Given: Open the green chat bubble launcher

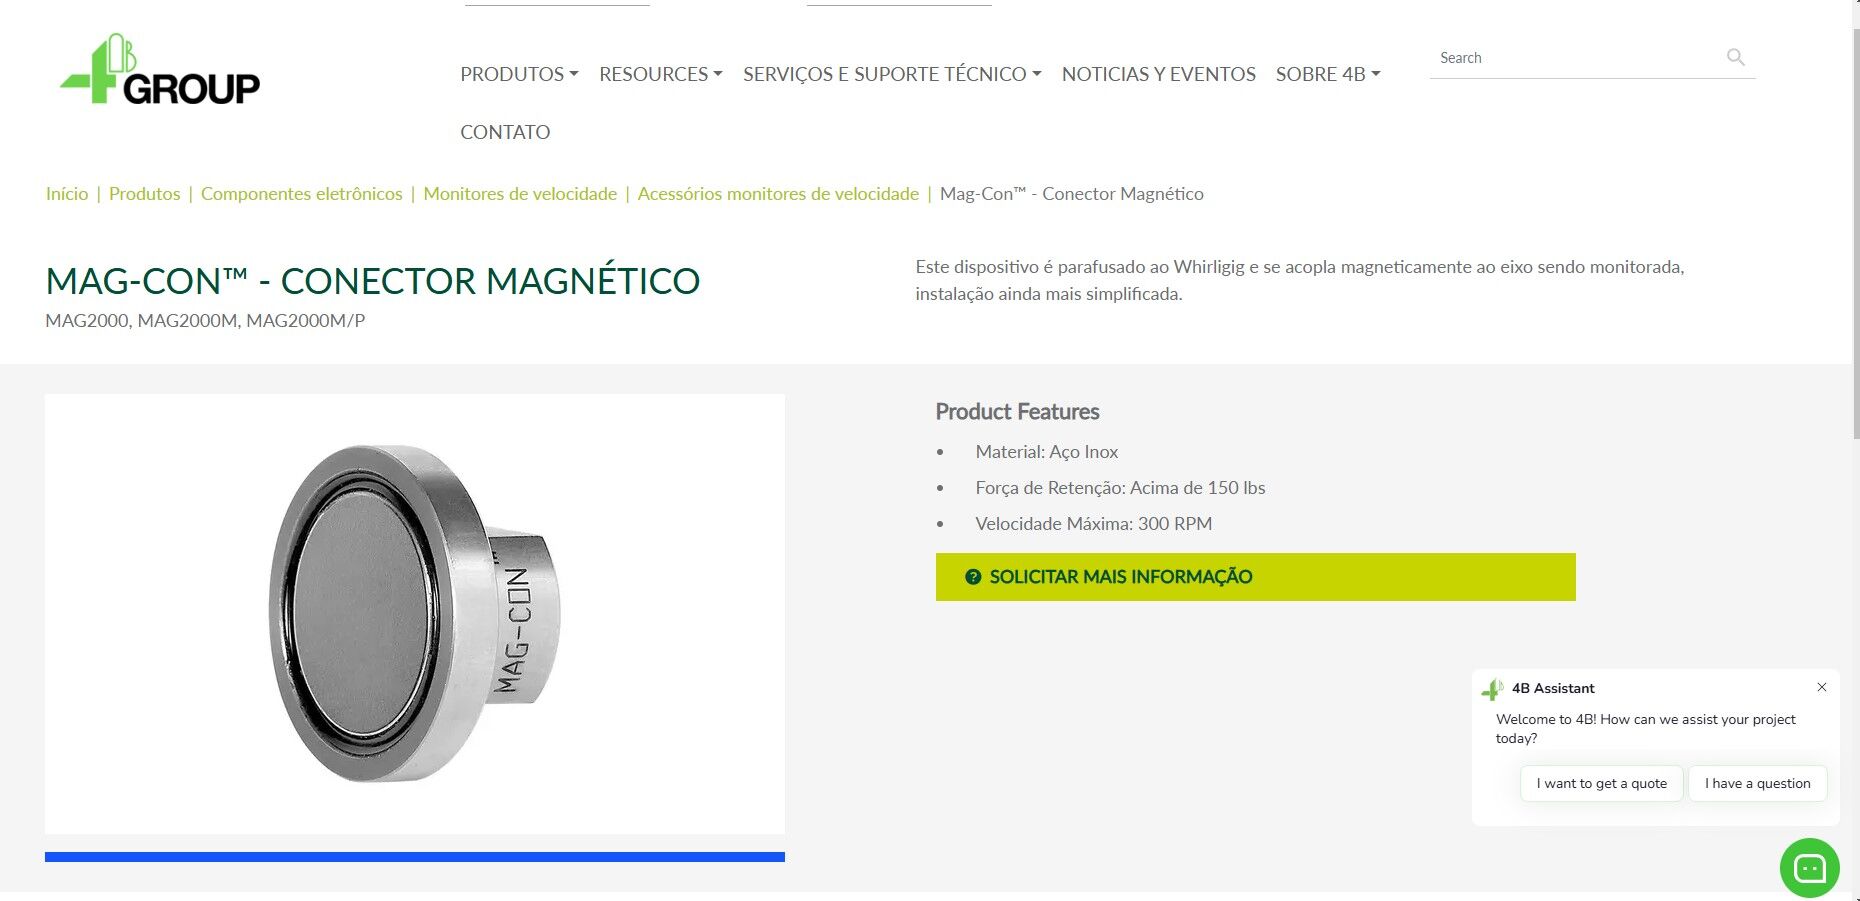Looking at the screenshot, I should coord(1809,868).
